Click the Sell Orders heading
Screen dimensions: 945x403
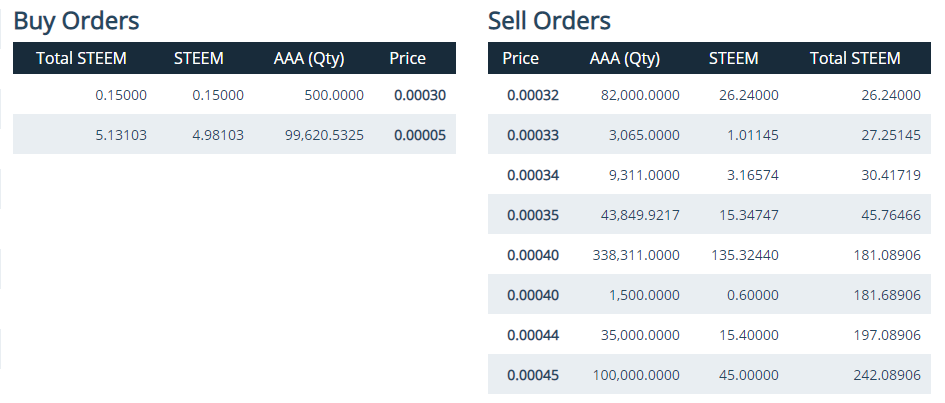pos(549,20)
